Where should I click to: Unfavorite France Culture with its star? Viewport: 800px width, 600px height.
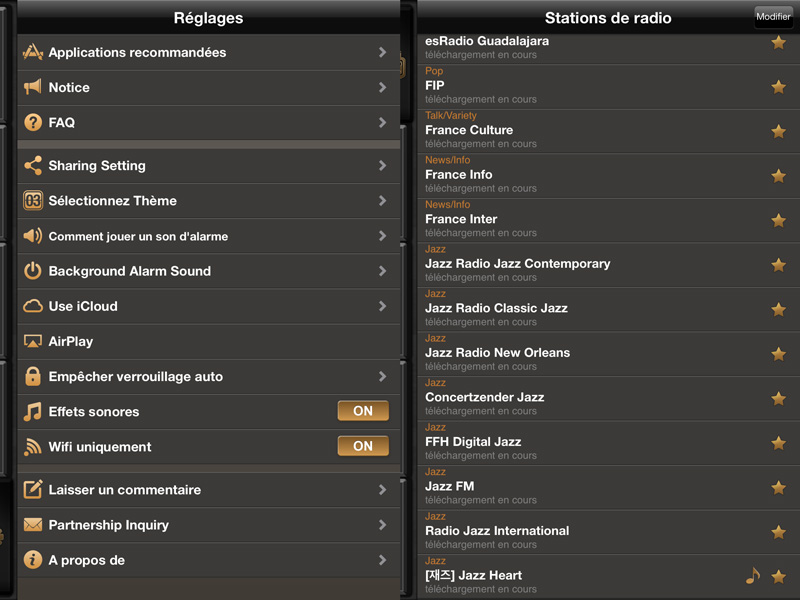[x=778, y=131]
